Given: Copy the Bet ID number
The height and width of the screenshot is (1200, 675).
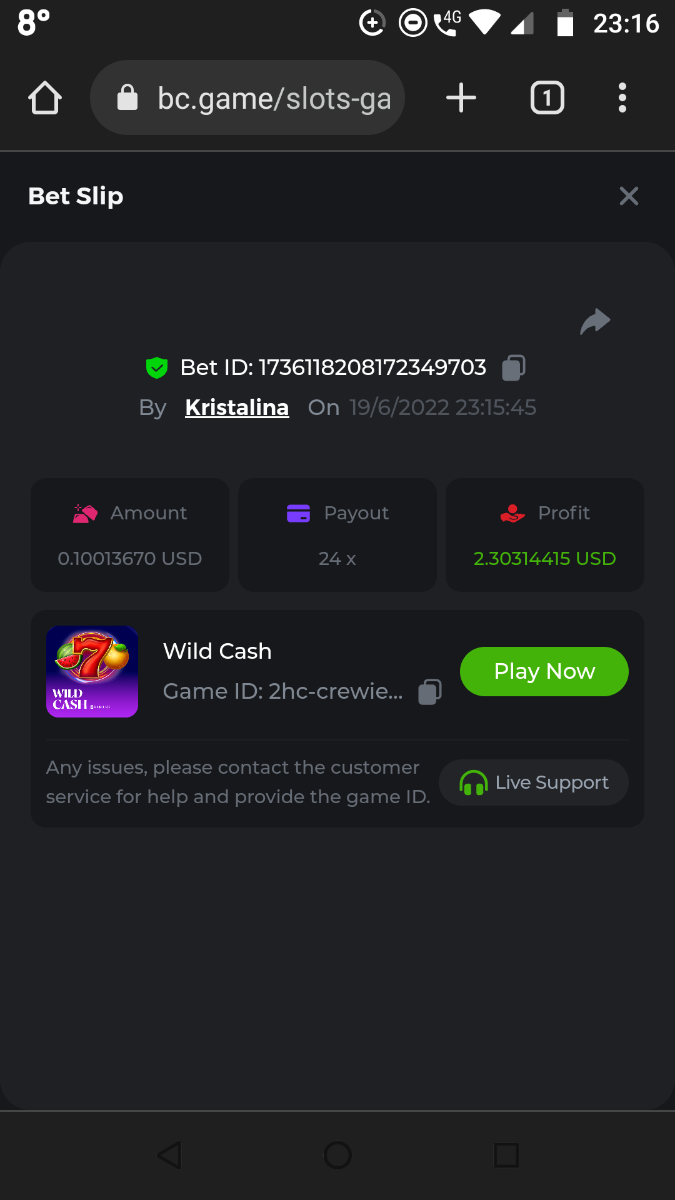Looking at the screenshot, I should point(513,368).
